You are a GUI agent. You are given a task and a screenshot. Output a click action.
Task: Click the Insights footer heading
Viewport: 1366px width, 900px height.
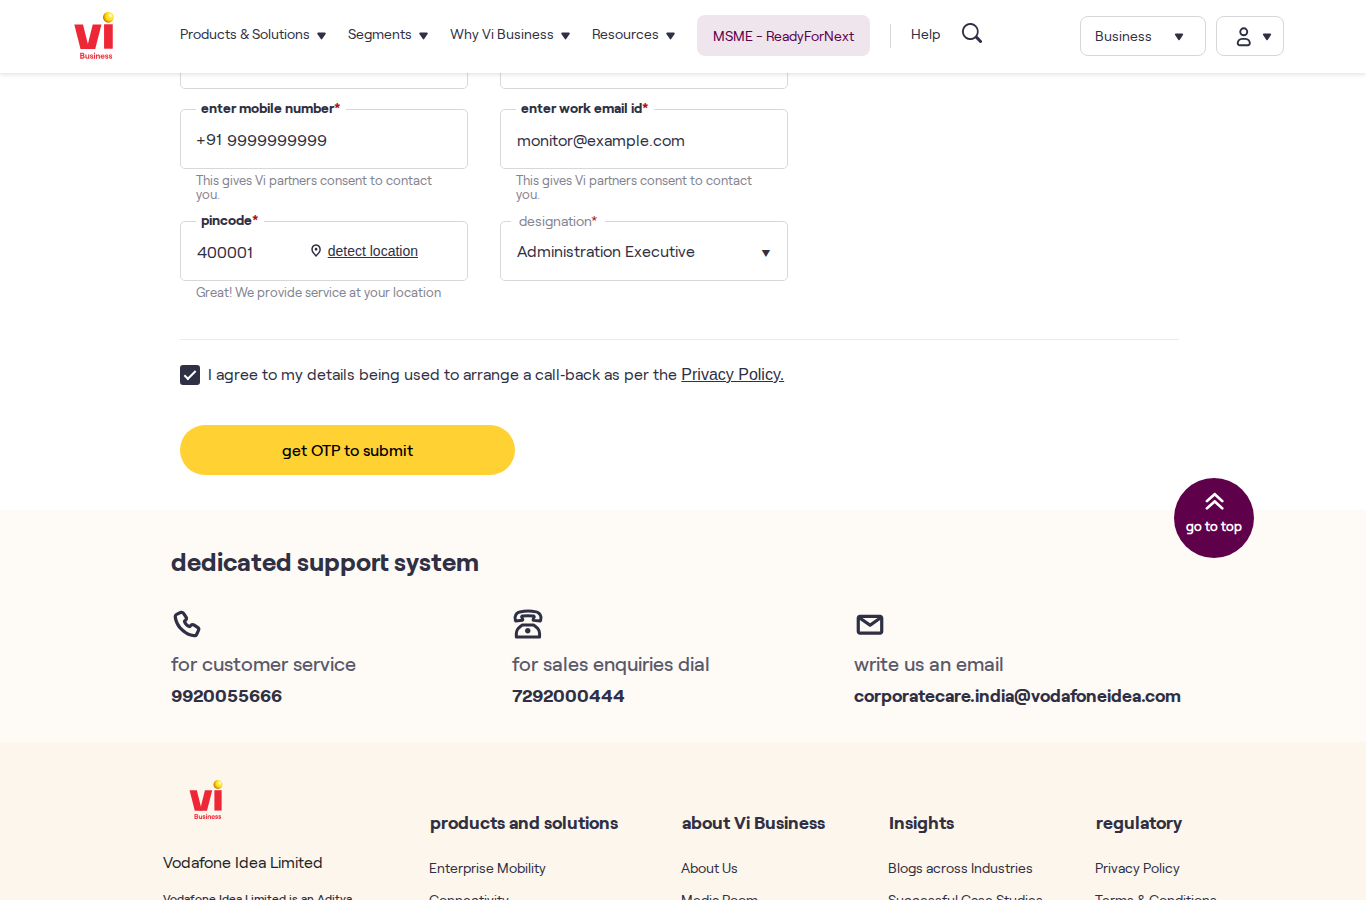point(921,823)
